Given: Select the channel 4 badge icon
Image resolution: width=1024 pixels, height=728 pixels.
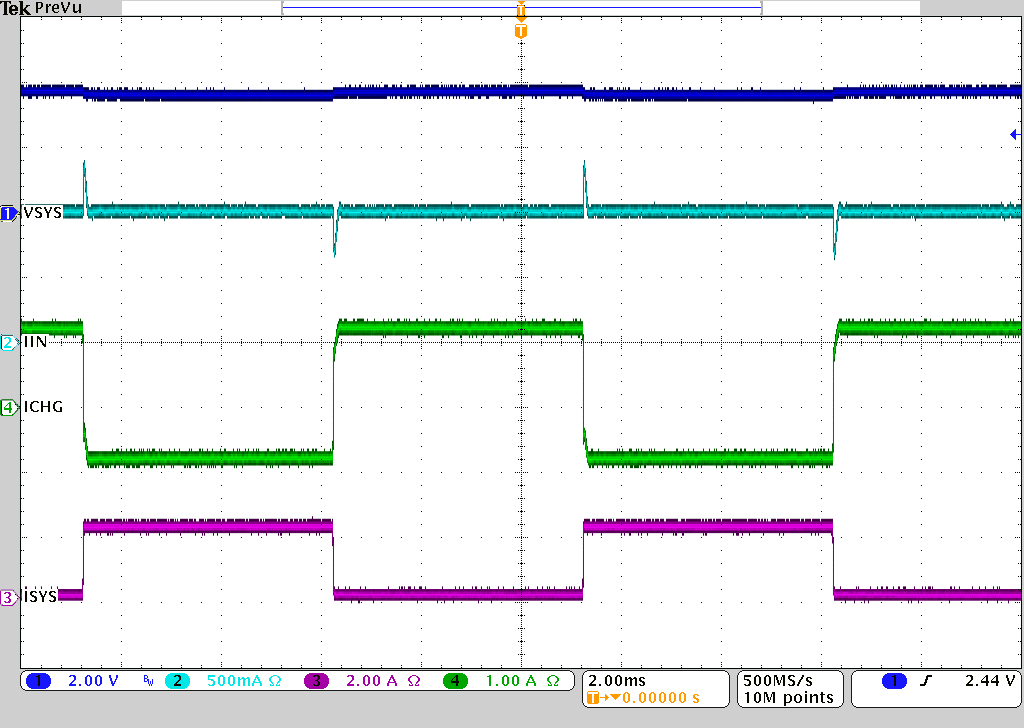Looking at the screenshot, I should pos(455,681).
